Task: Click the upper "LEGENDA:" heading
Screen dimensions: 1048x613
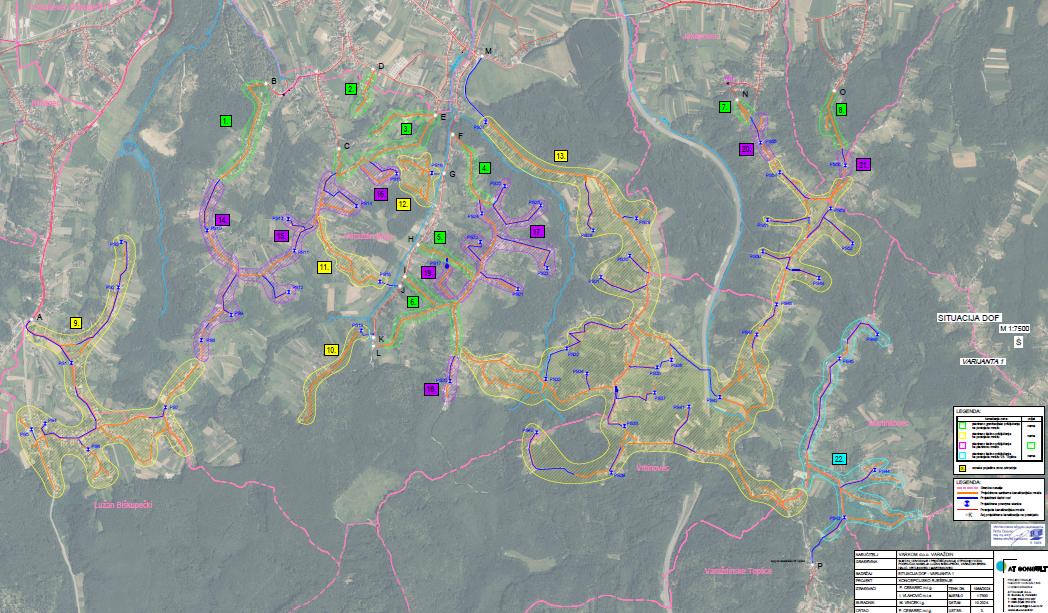Action: click(x=968, y=411)
